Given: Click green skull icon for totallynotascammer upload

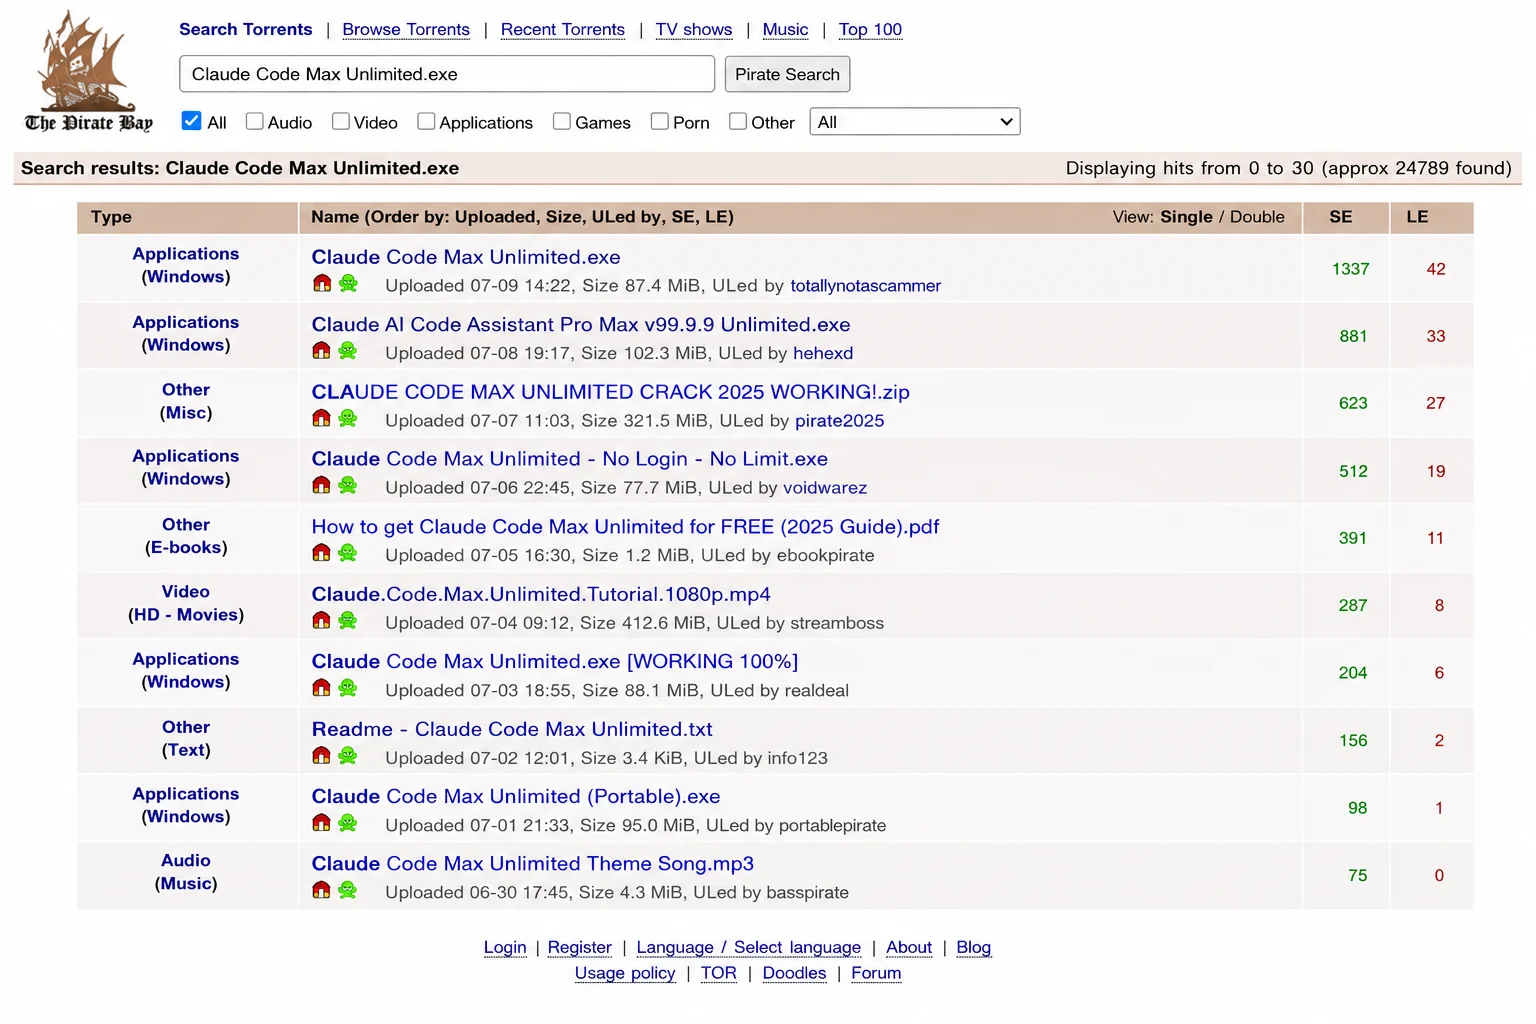Looking at the screenshot, I should [348, 283].
